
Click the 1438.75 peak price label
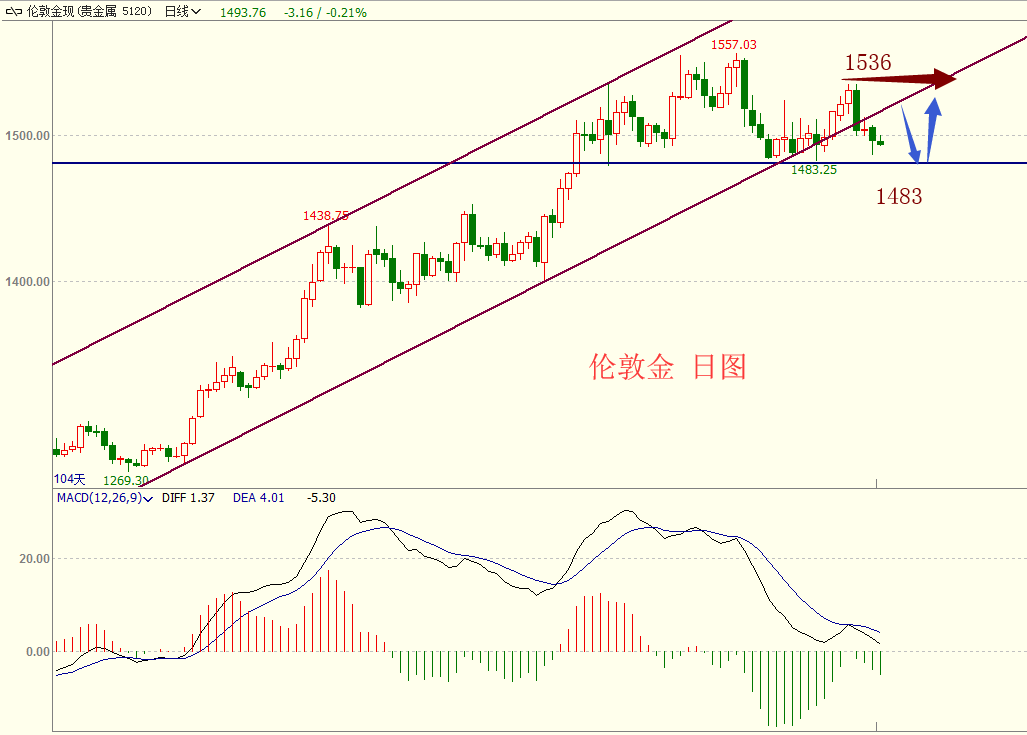pos(326,216)
